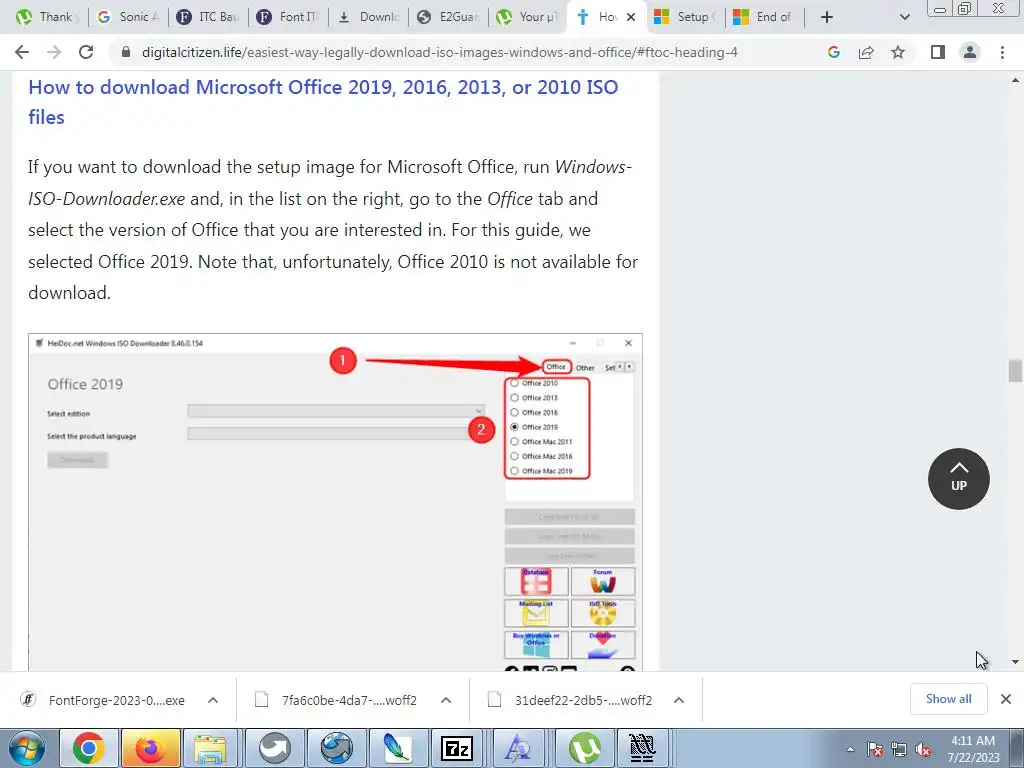This screenshot has height=768, width=1024.
Task: Switch to the 'Font IT' tab
Action: point(288,17)
